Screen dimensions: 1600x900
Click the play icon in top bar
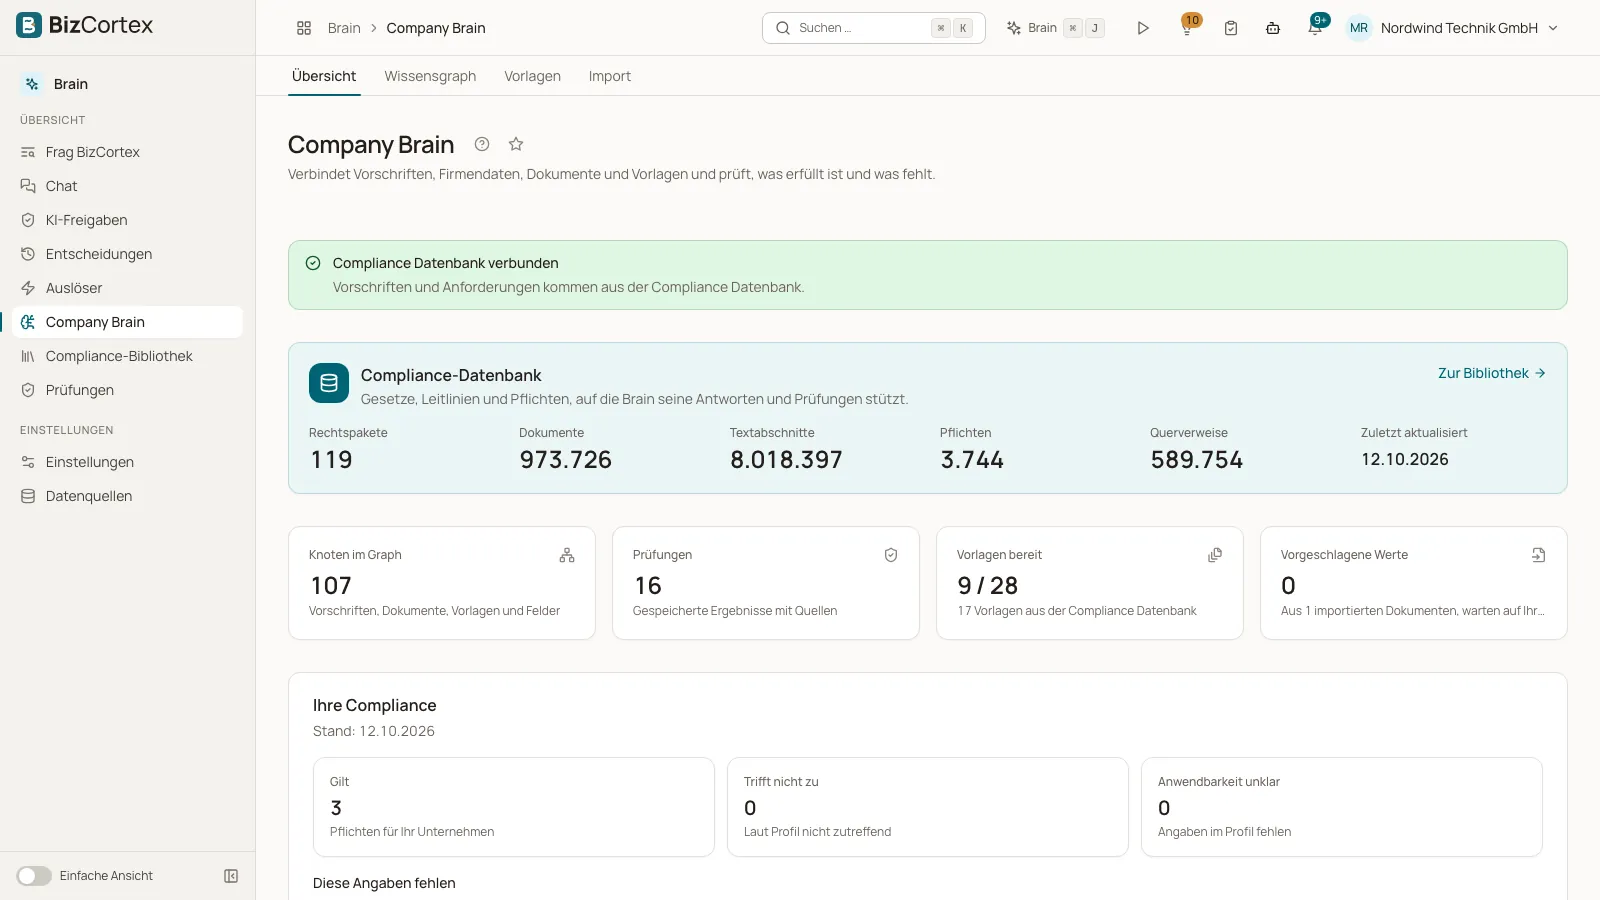[x=1143, y=28]
